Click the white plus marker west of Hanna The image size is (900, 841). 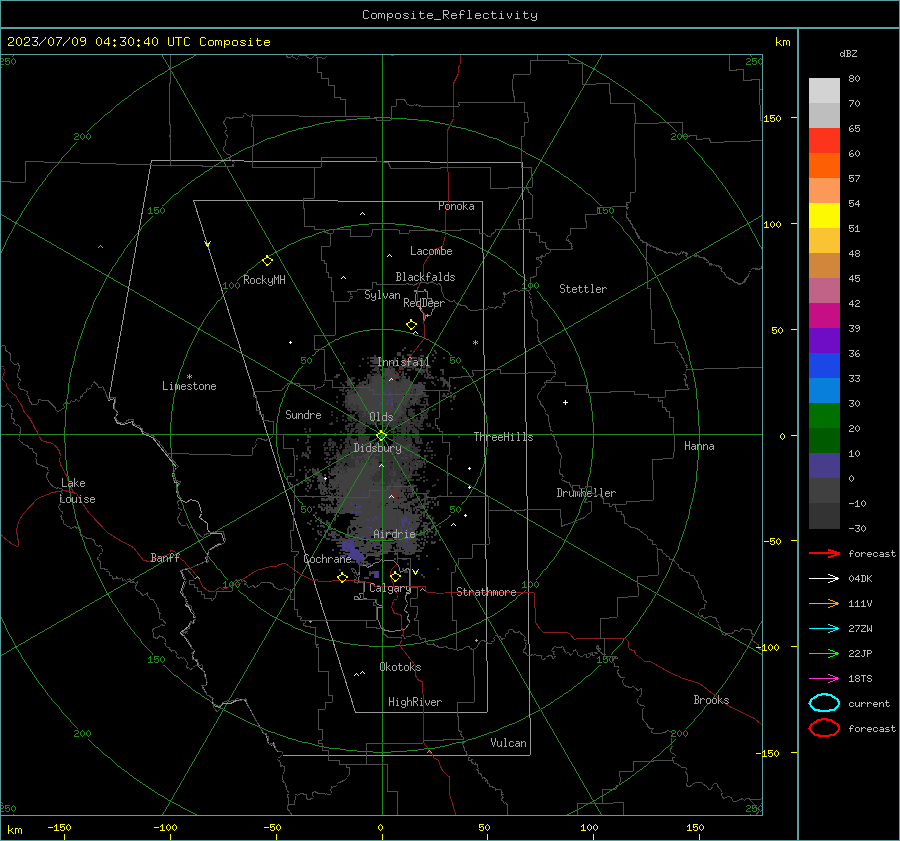click(x=565, y=402)
